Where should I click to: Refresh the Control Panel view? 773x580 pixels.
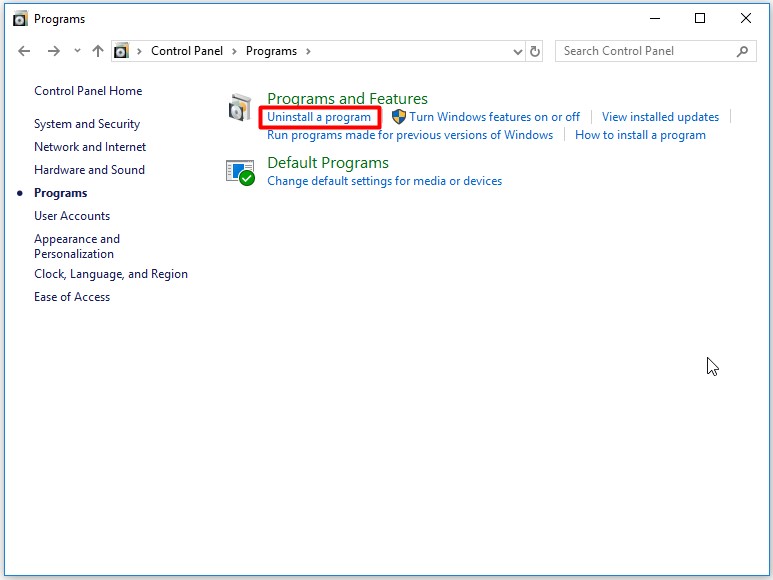click(x=535, y=51)
